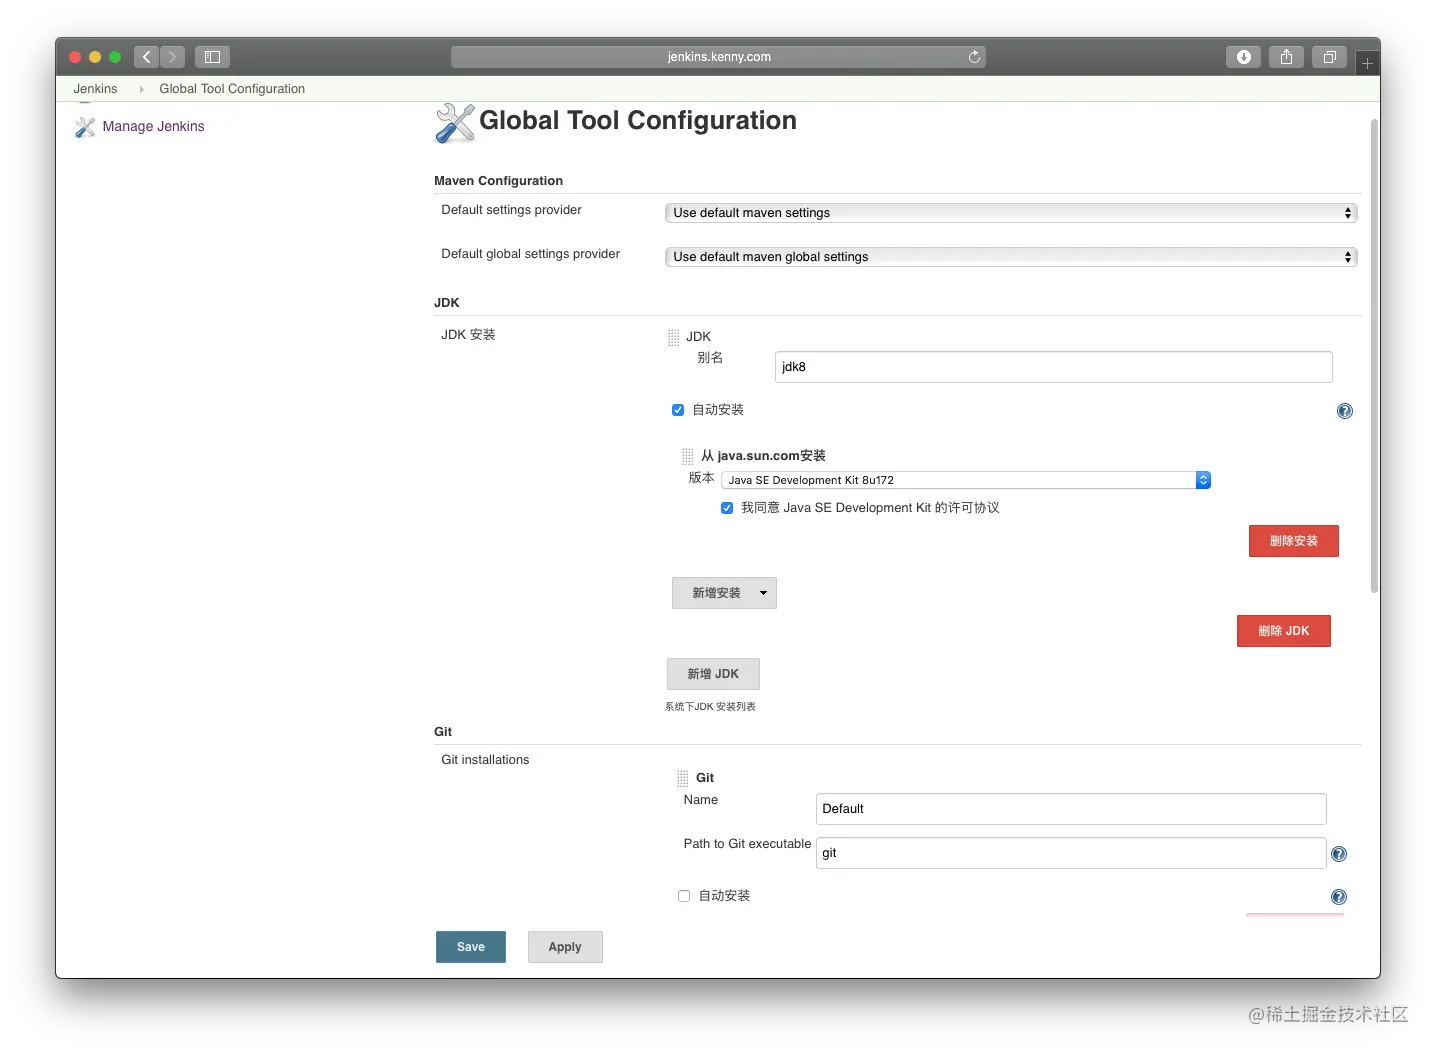This screenshot has height=1052, width=1436.
Task: Open help for Path to Git executable
Action: (1339, 854)
